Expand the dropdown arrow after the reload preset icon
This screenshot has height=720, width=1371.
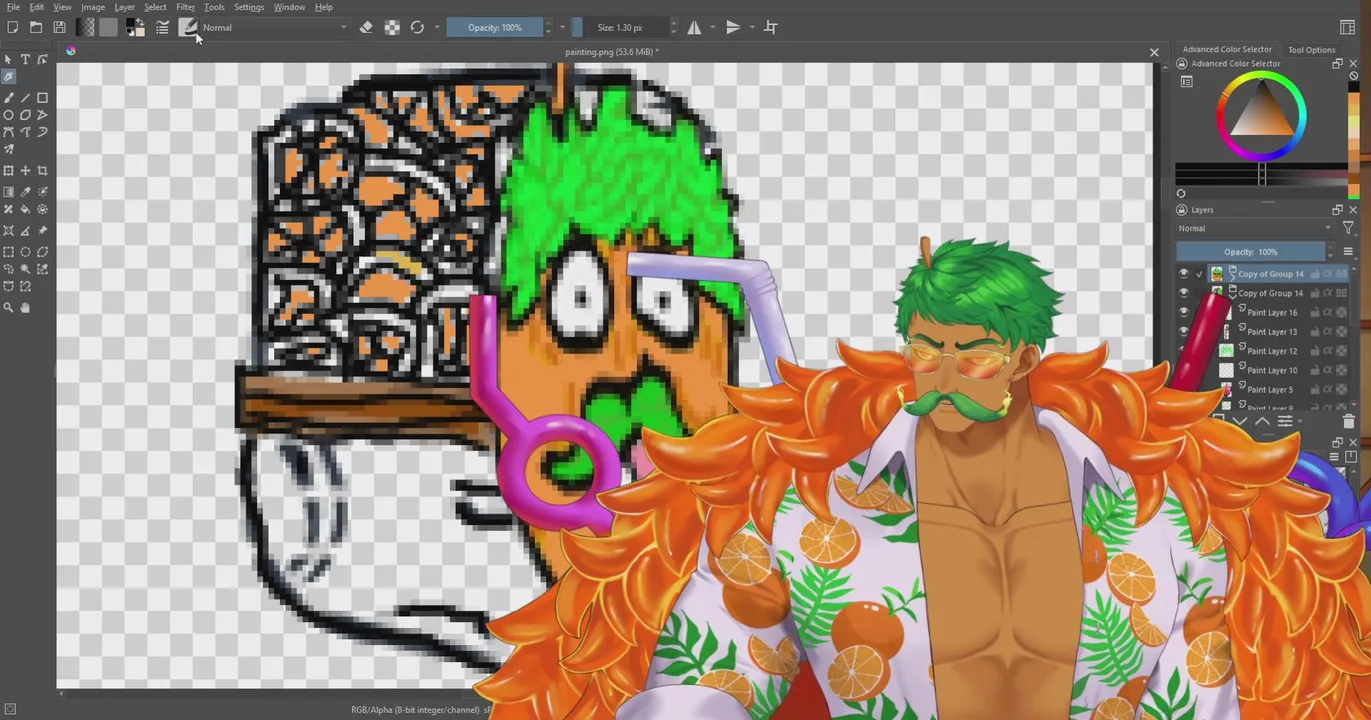coord(437,28)
